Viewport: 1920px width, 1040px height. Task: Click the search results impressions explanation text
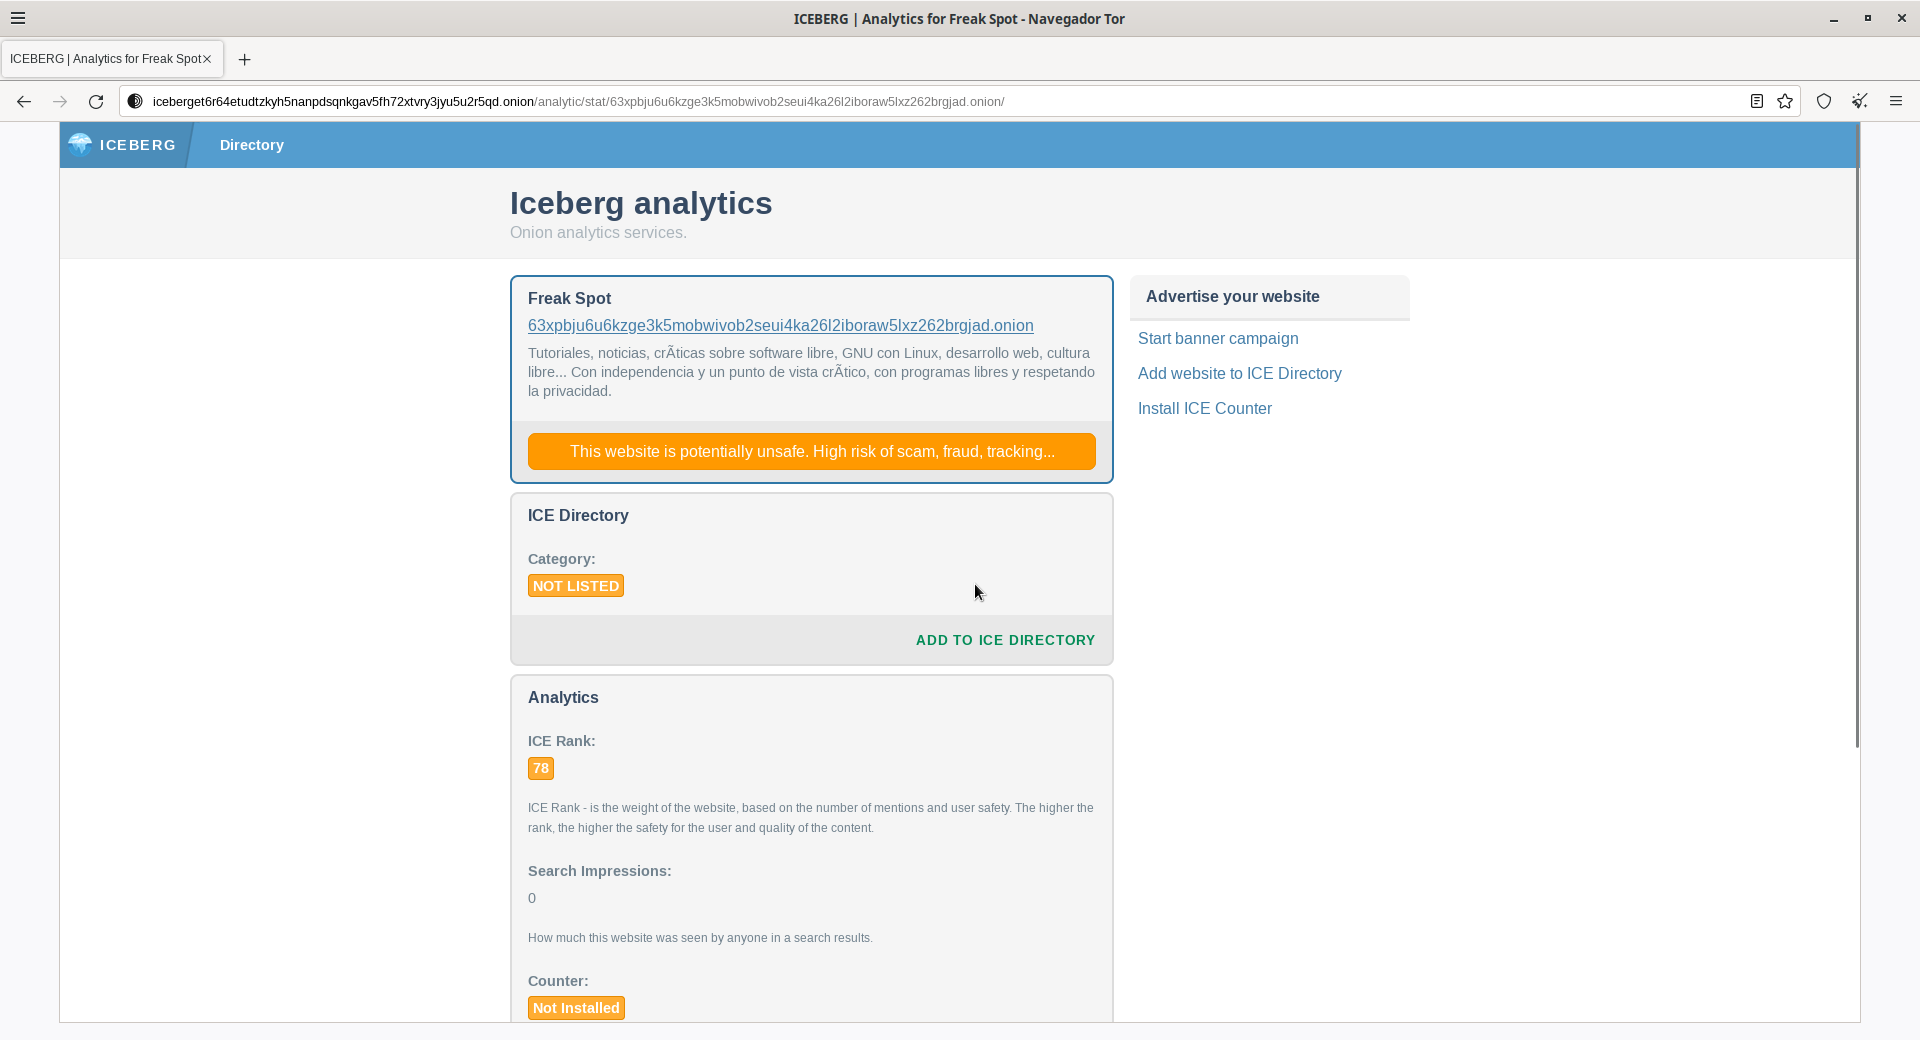700,938
